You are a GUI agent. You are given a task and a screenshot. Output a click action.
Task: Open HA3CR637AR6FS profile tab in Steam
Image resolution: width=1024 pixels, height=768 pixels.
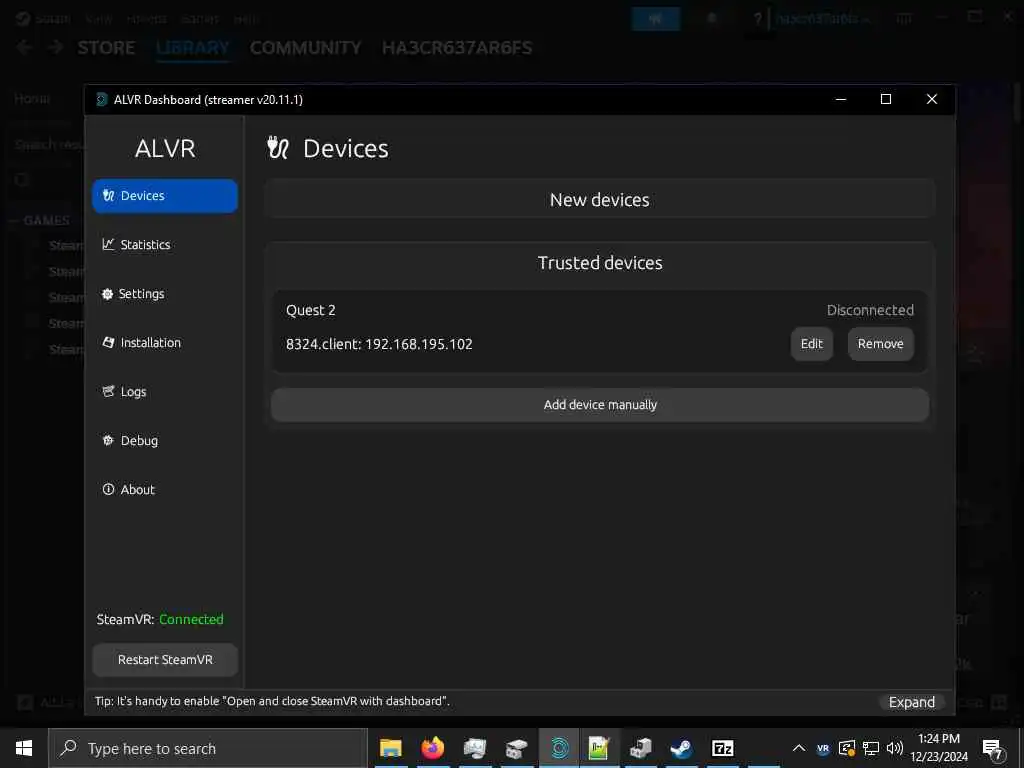[x=456, y=48]
